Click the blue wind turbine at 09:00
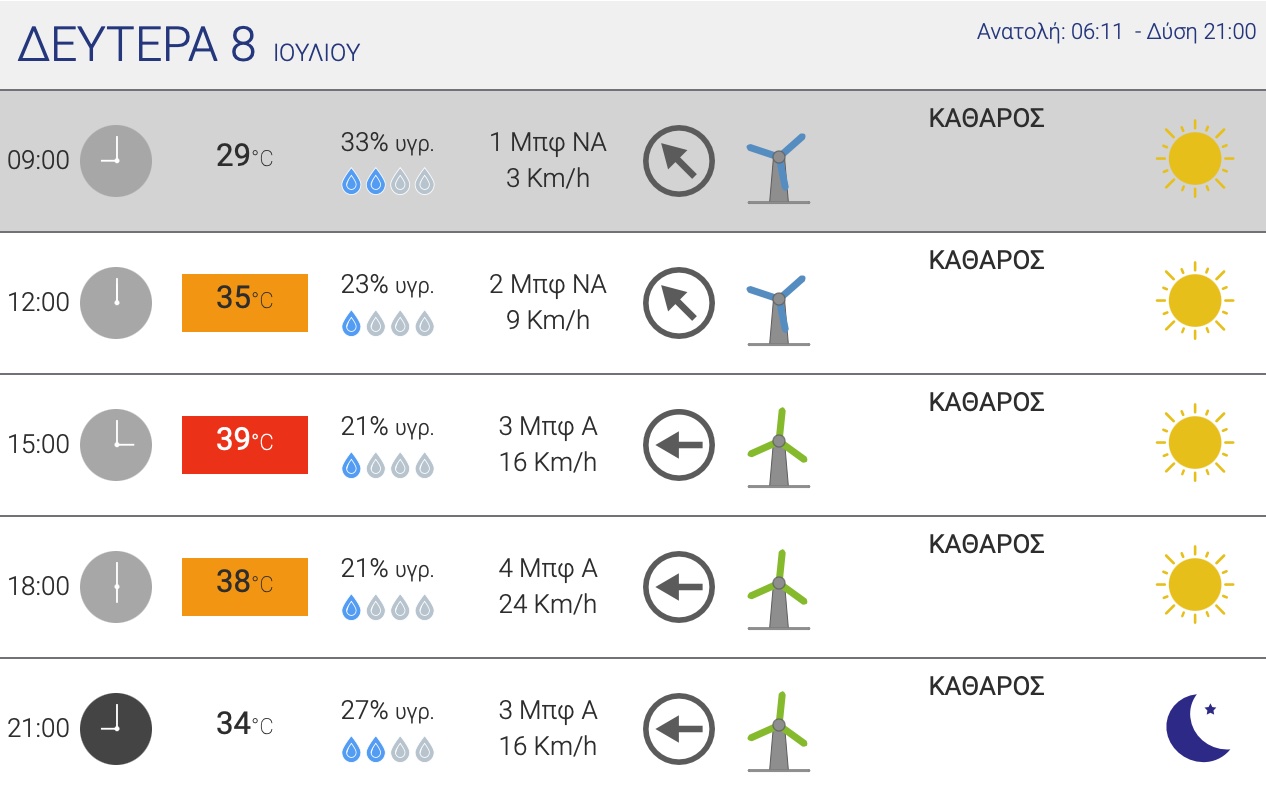1266x796 pixels. tap(777, 168)
